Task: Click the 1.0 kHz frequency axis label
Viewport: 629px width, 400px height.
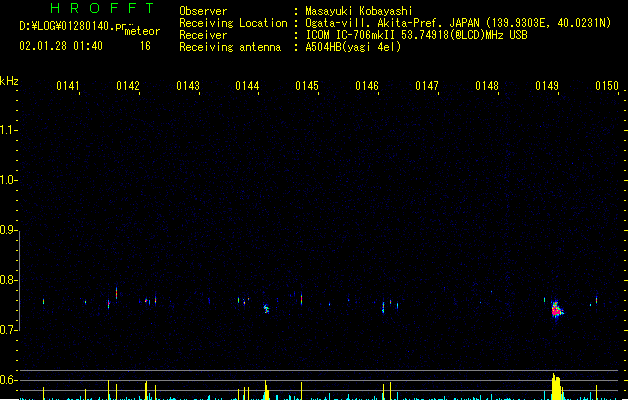Action: click(7, 180)
